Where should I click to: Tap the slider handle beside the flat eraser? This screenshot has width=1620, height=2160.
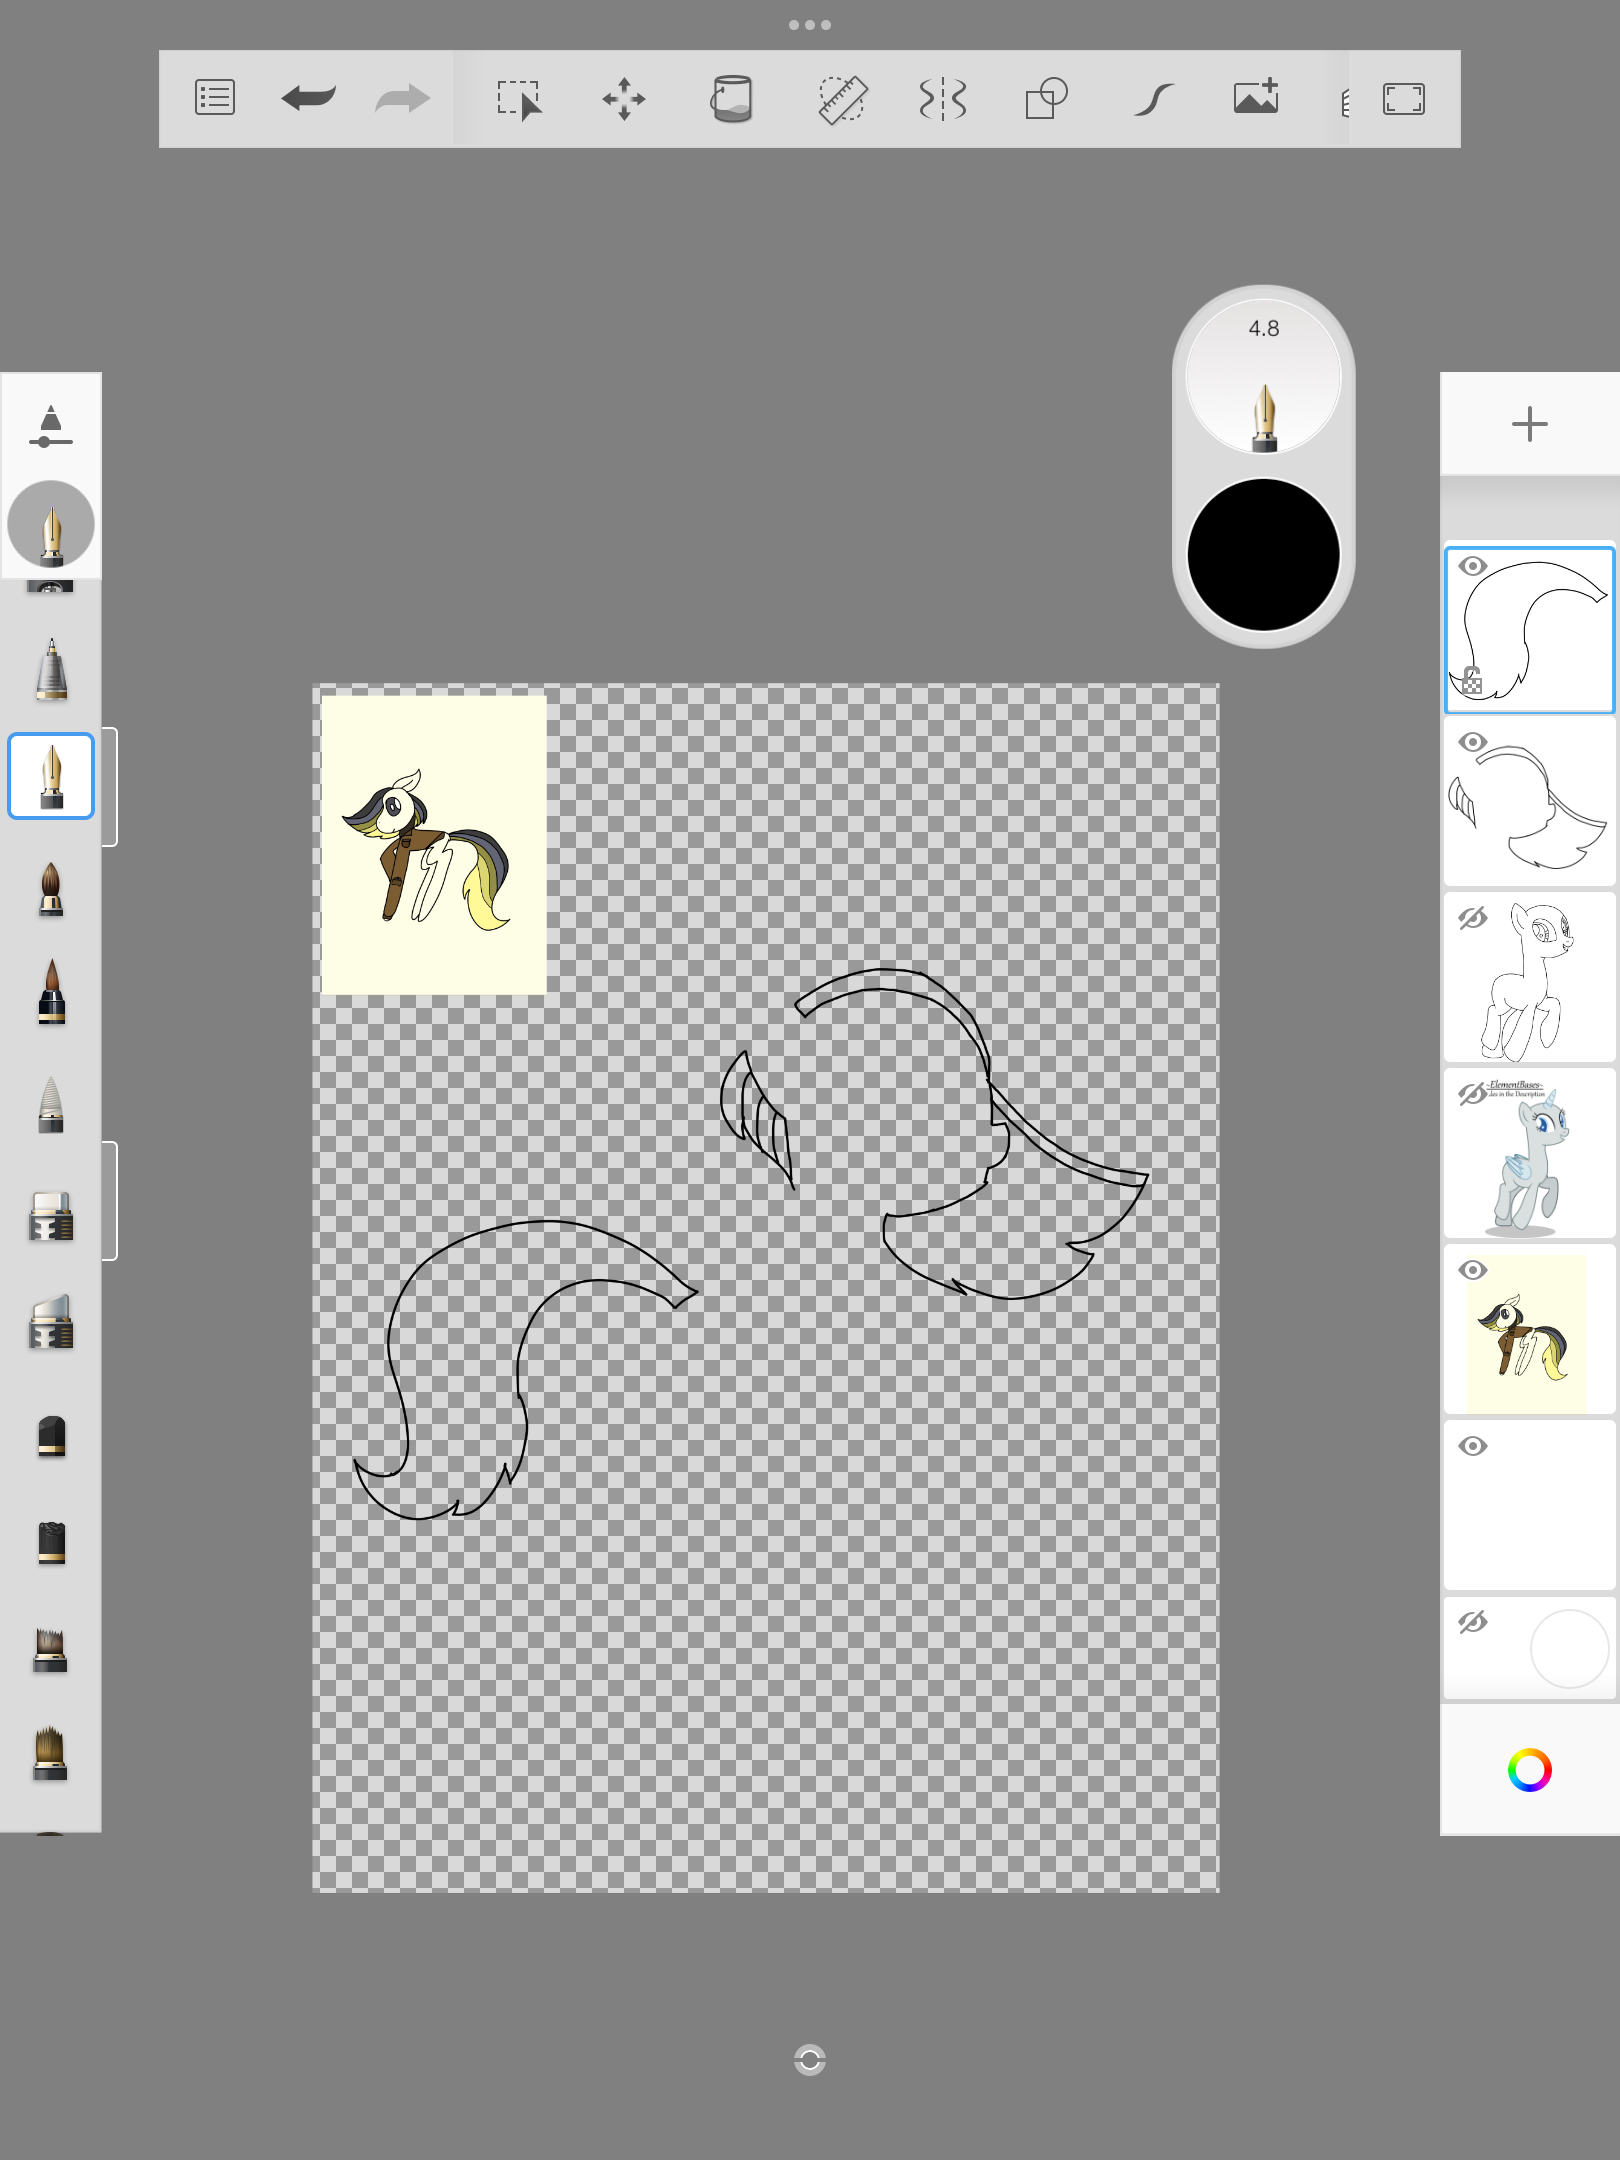point(110,1201)
